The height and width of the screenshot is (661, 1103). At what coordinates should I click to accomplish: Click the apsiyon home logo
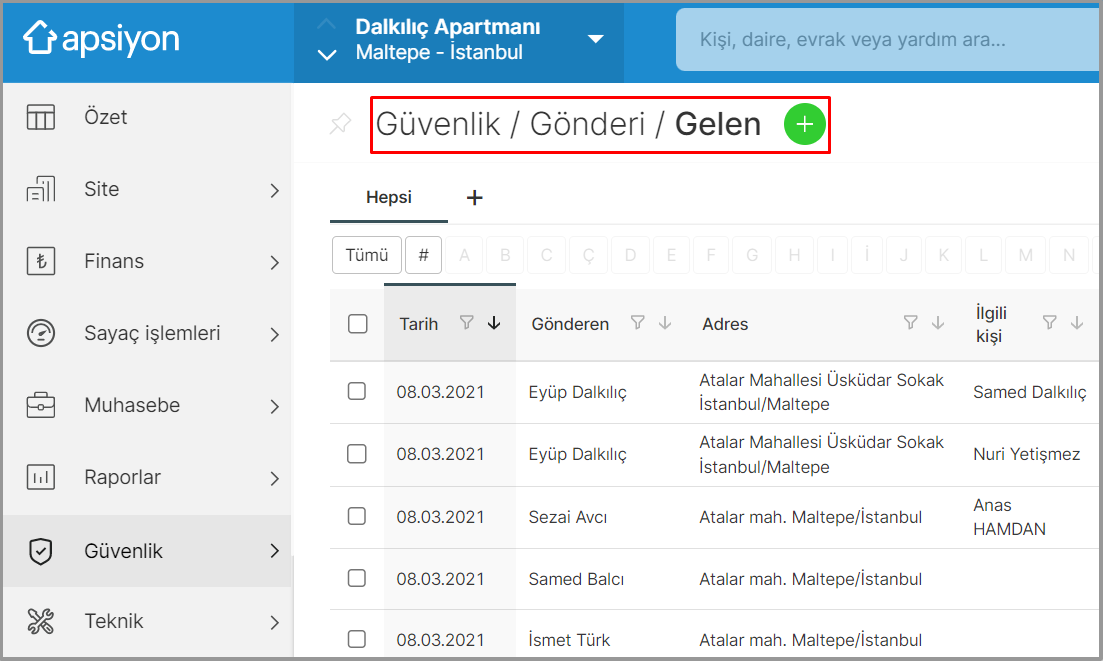(x=101, y=38)
